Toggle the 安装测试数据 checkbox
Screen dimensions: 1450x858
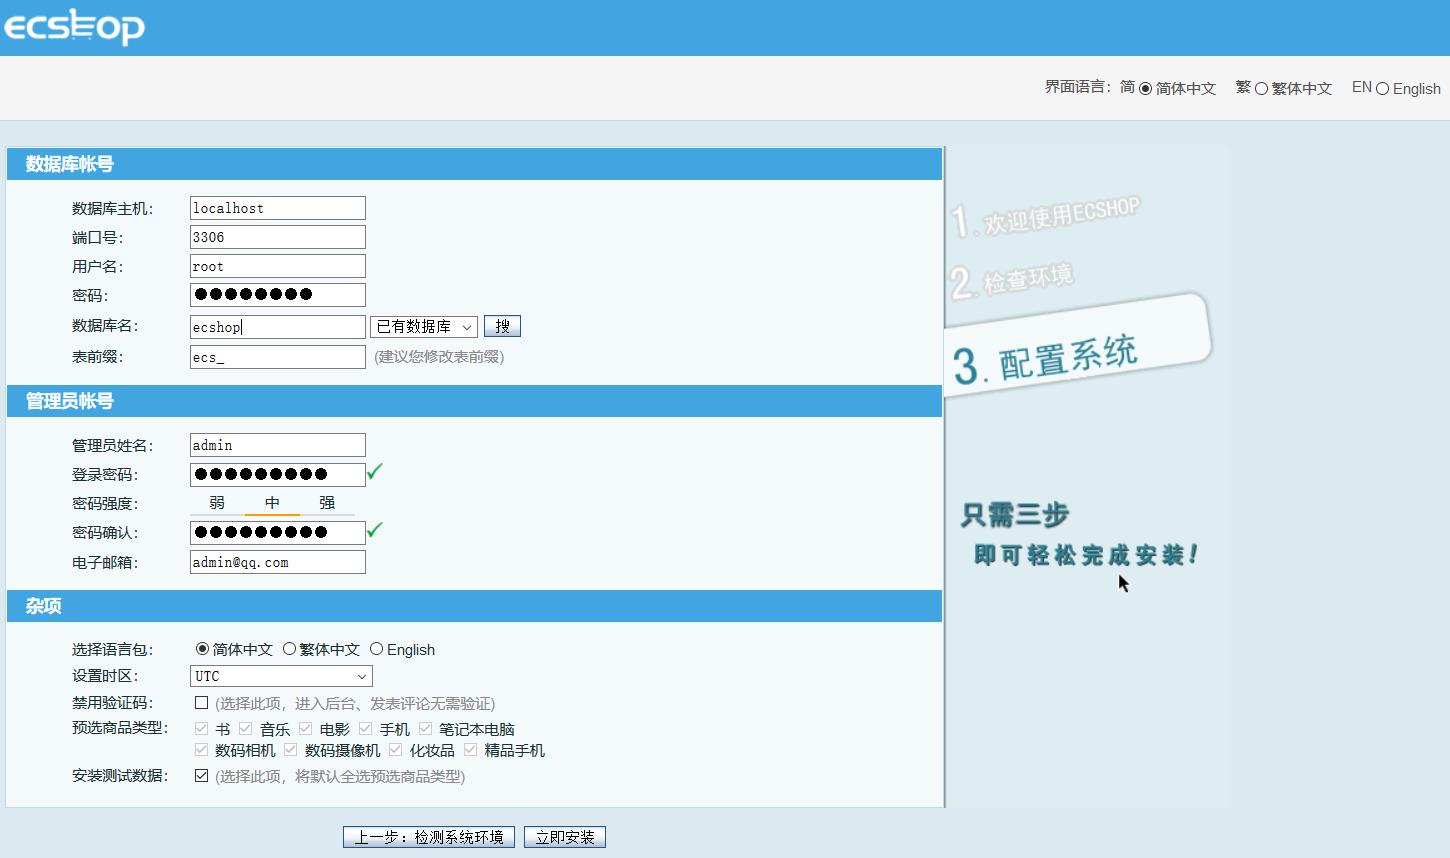tap(202, 776)
